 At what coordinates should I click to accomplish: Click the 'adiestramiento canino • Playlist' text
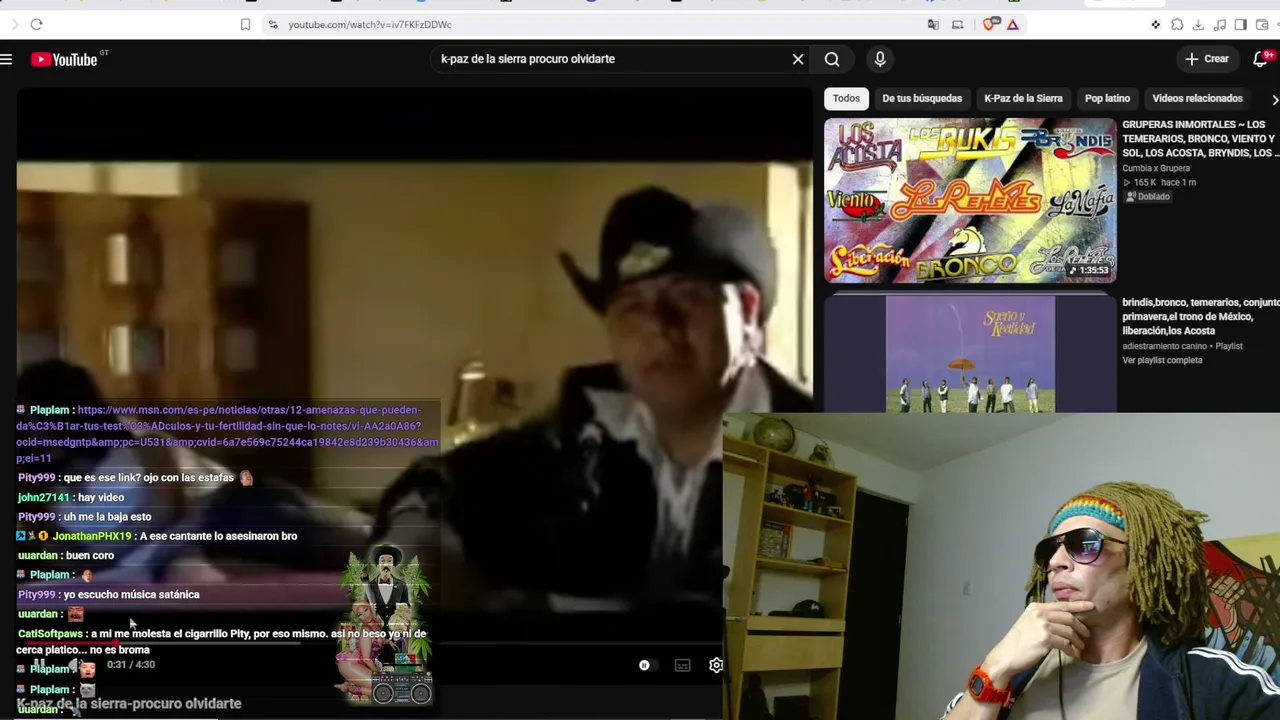1182,346
